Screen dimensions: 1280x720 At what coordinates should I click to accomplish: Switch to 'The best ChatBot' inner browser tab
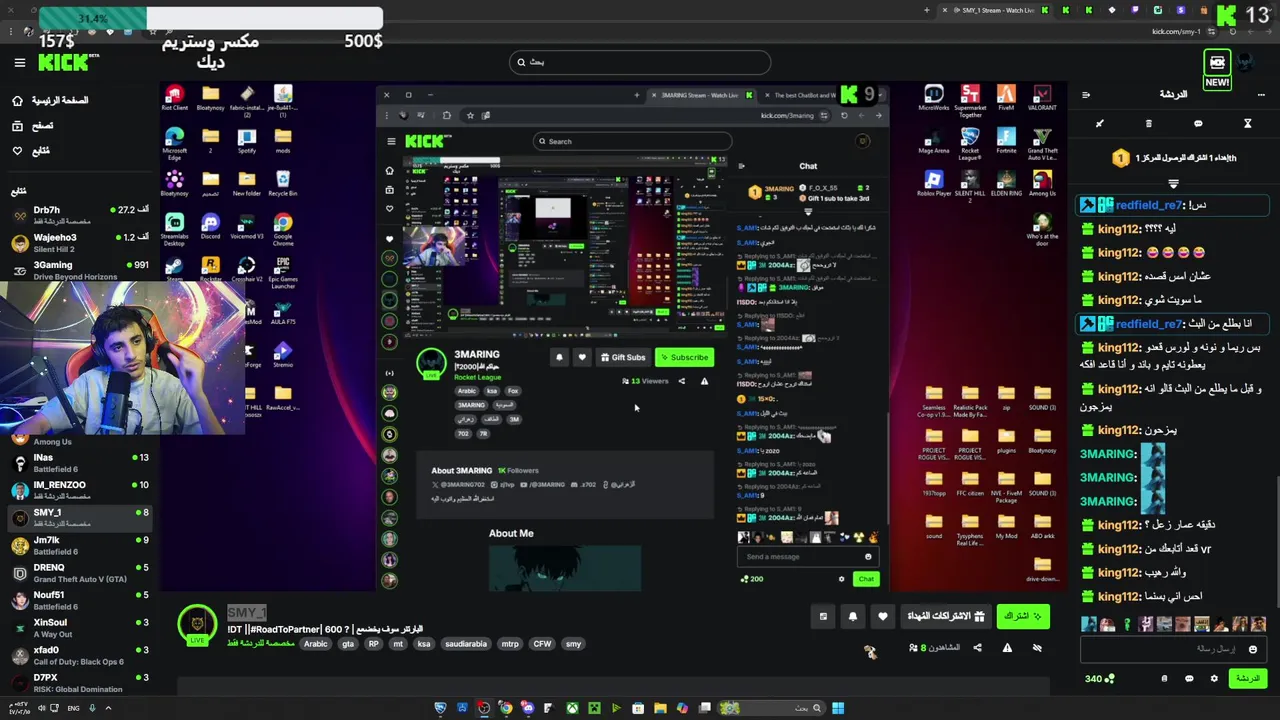(x=800, y=95)
